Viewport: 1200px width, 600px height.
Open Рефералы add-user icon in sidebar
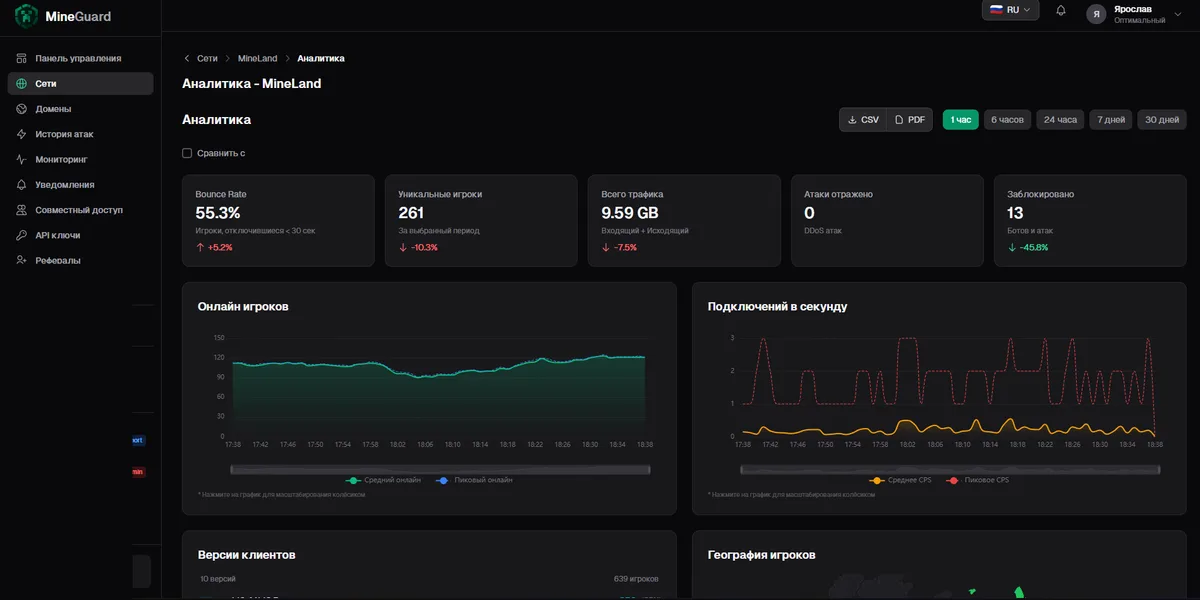pyautogui.click(x=22, y=260)
